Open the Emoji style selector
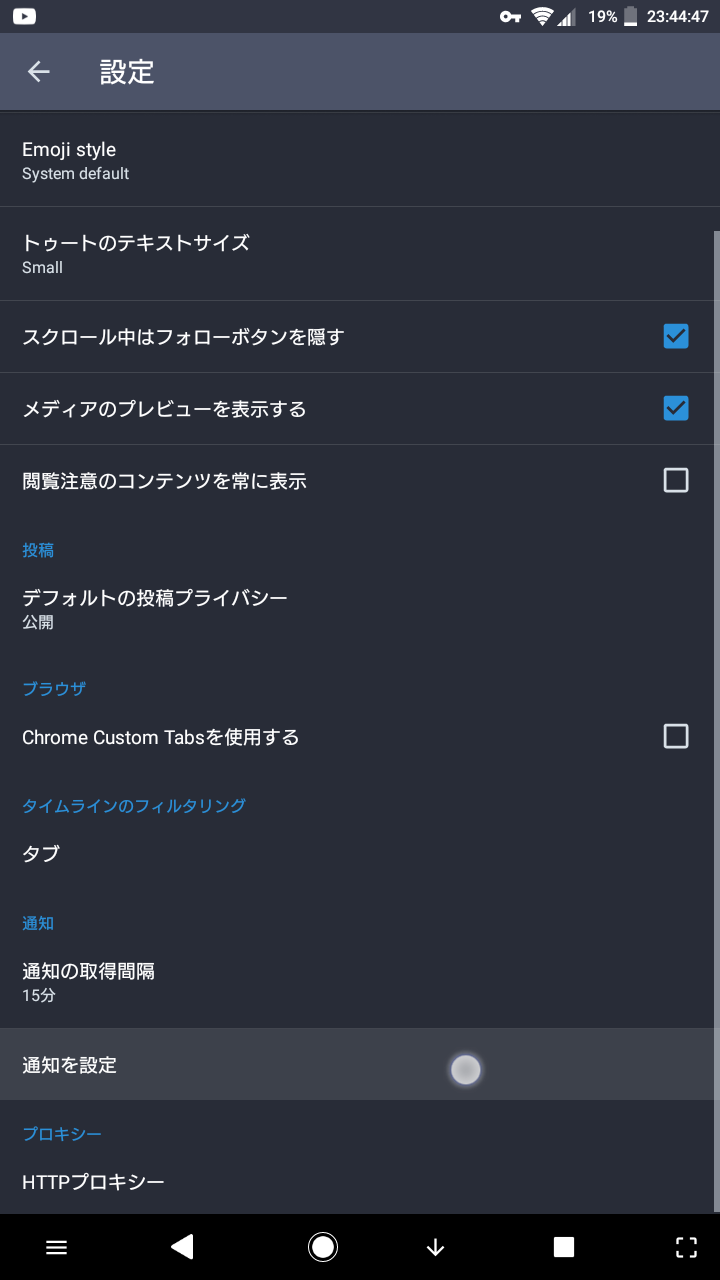Screen dimensions: 720x1280 [360, 161]
